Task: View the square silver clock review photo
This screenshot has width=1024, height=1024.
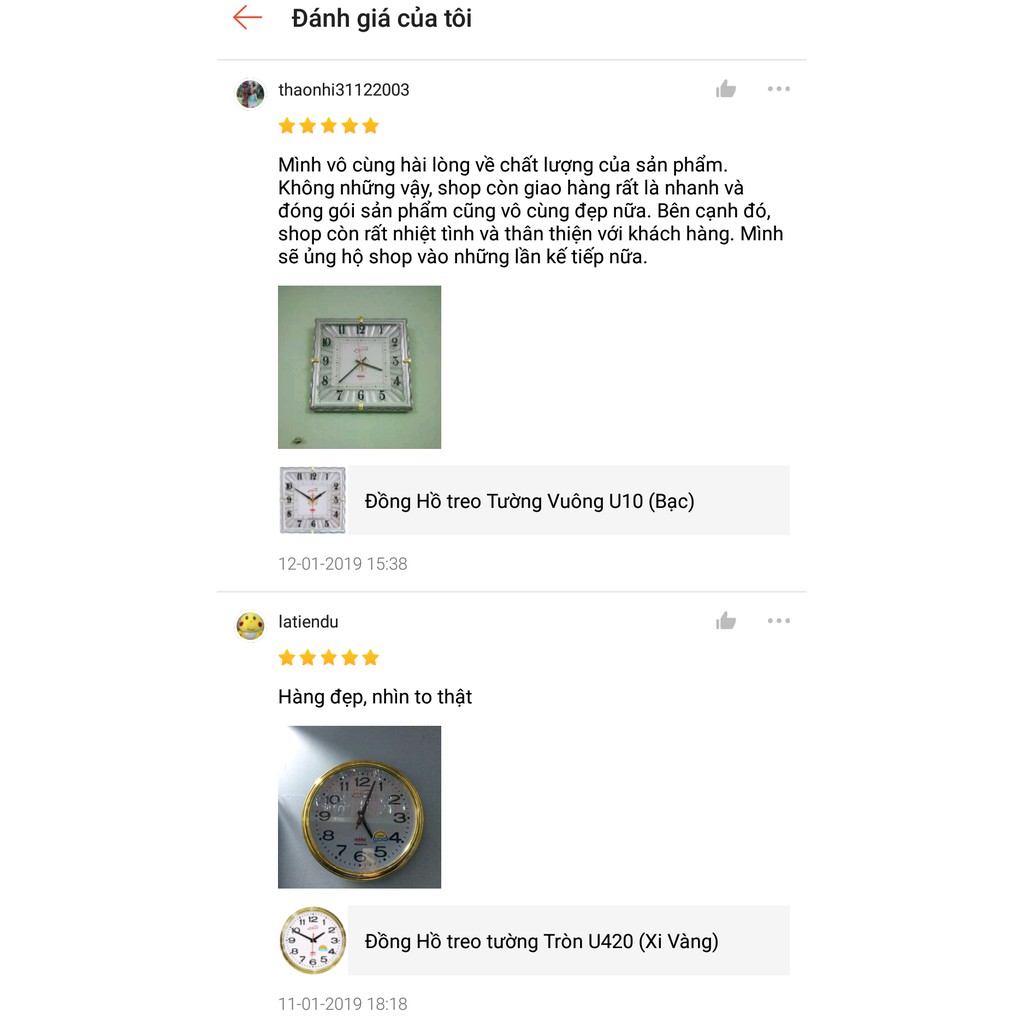Action: point(359,367)
